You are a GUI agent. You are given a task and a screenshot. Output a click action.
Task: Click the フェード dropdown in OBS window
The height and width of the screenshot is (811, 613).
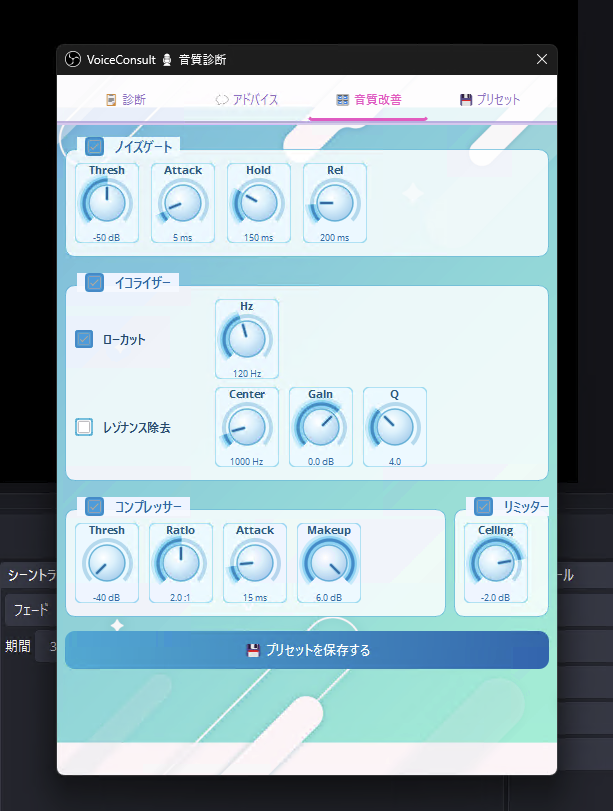(31, 610)
